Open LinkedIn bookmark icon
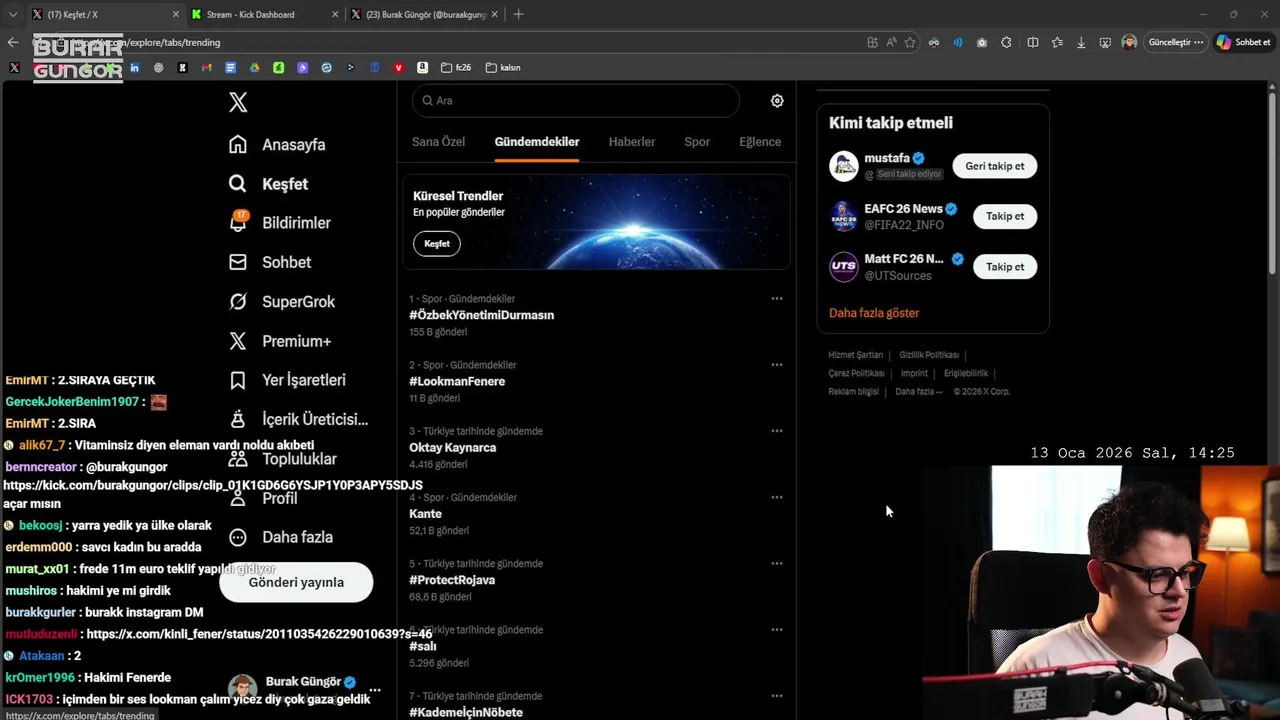Viewport: 1280px width, 720px height. tap(134, 68)
